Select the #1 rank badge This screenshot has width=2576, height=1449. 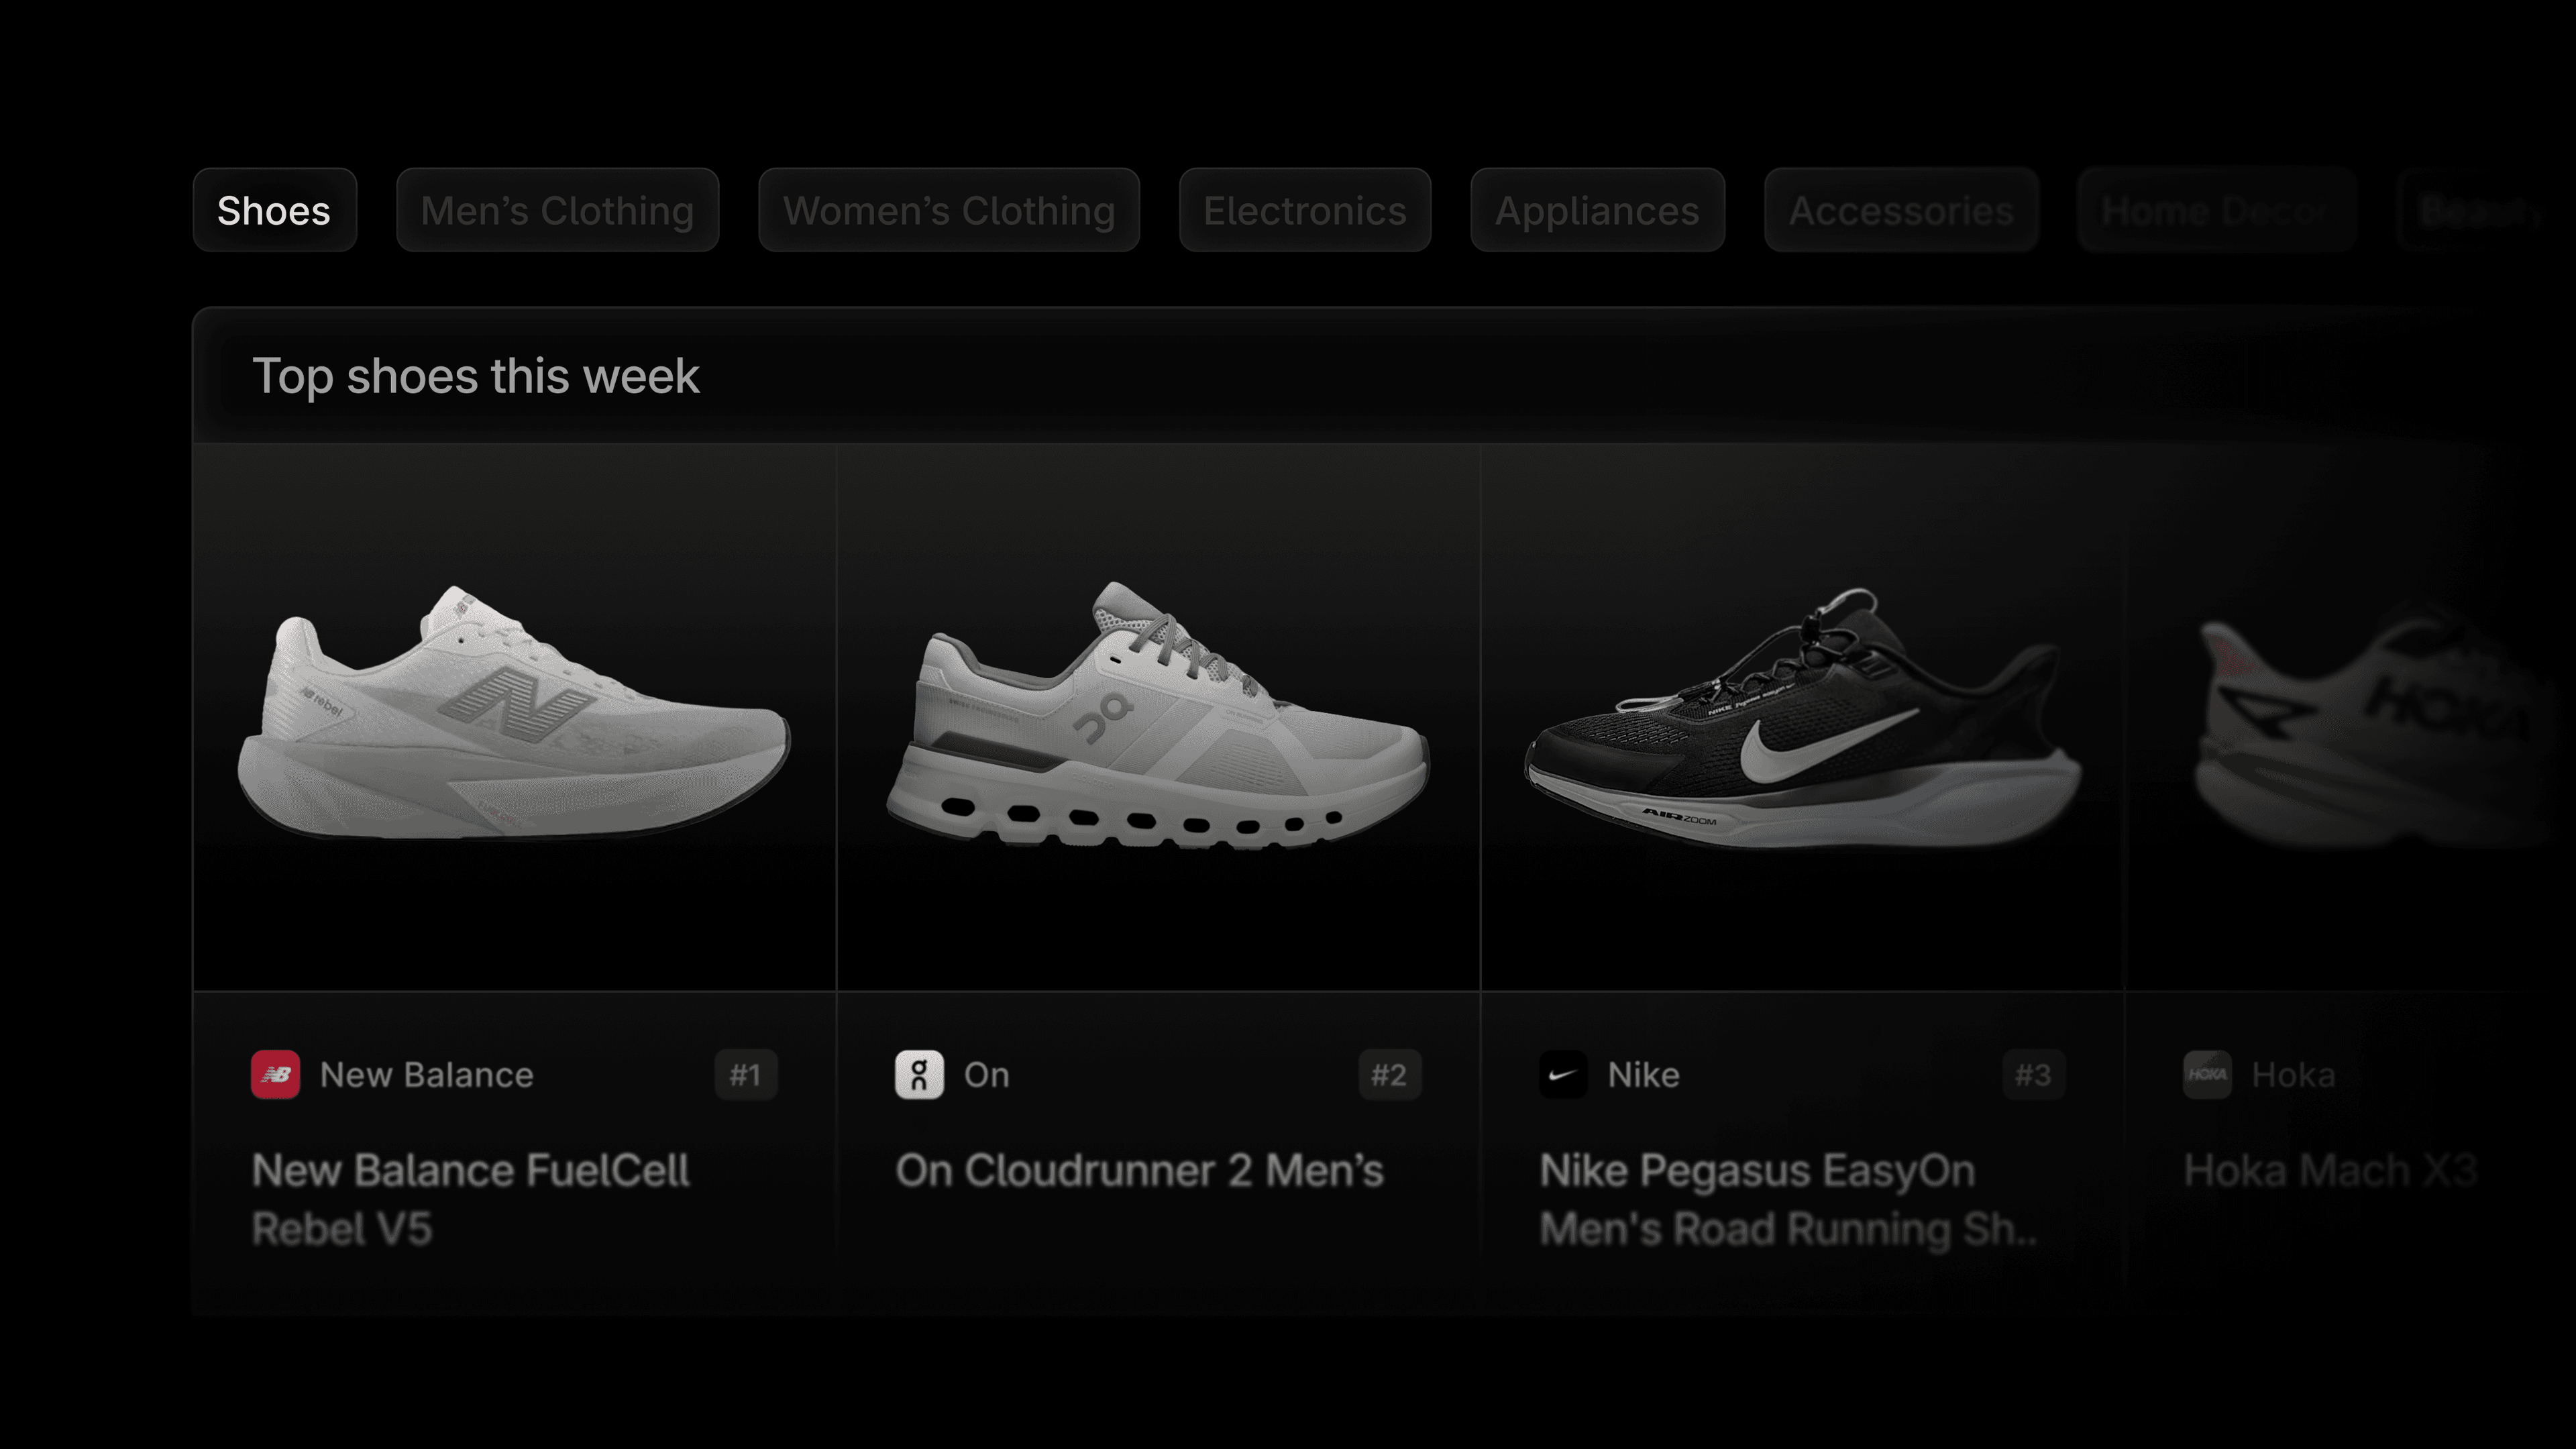(746, 1075)
